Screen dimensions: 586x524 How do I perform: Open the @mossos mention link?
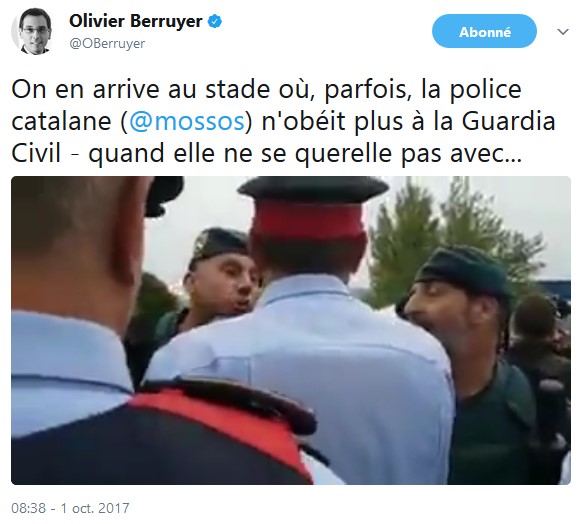pos(186,121)
